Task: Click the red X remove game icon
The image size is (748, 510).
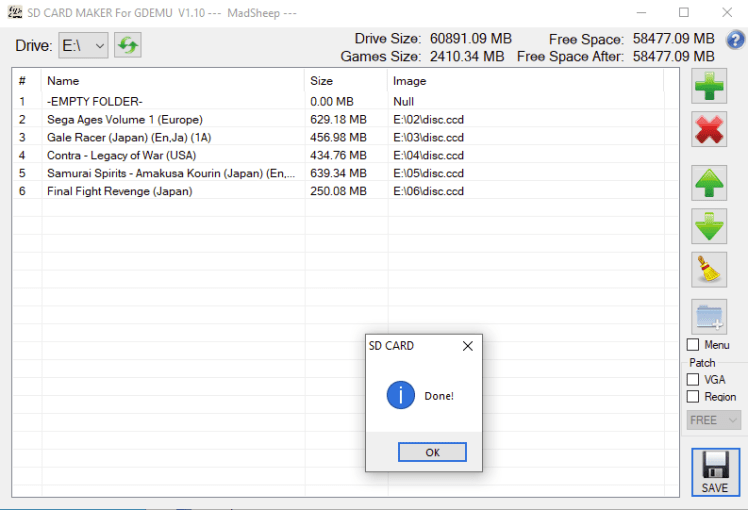Action: [x=709, y=129]
